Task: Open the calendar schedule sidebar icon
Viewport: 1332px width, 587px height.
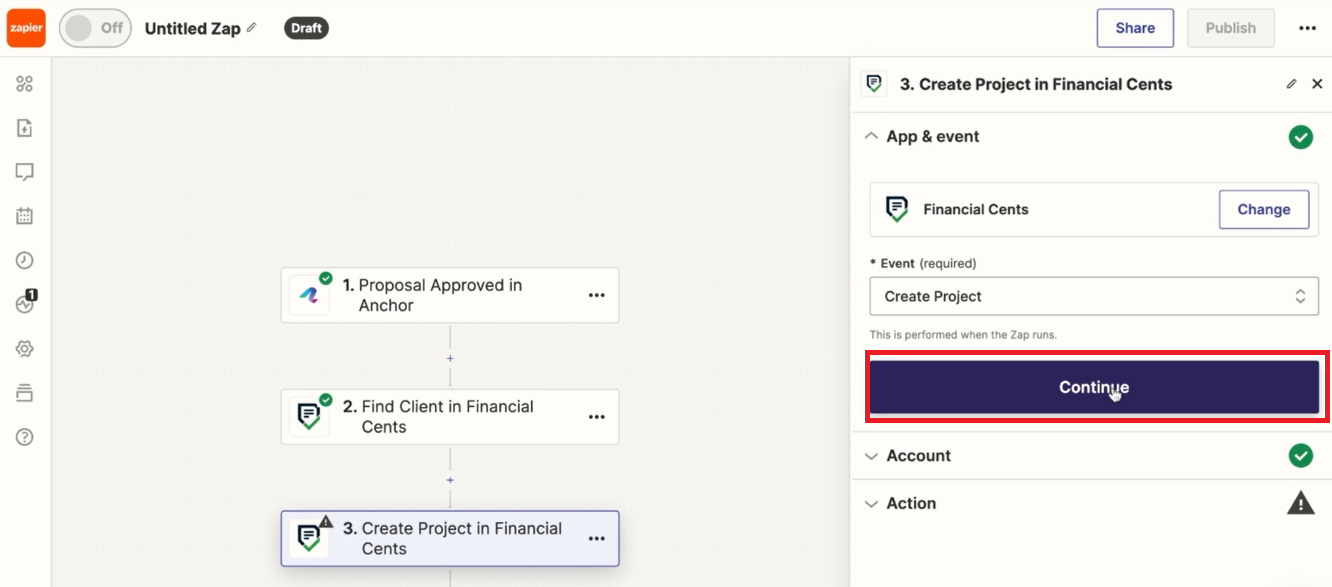Action: coord(25,216)
